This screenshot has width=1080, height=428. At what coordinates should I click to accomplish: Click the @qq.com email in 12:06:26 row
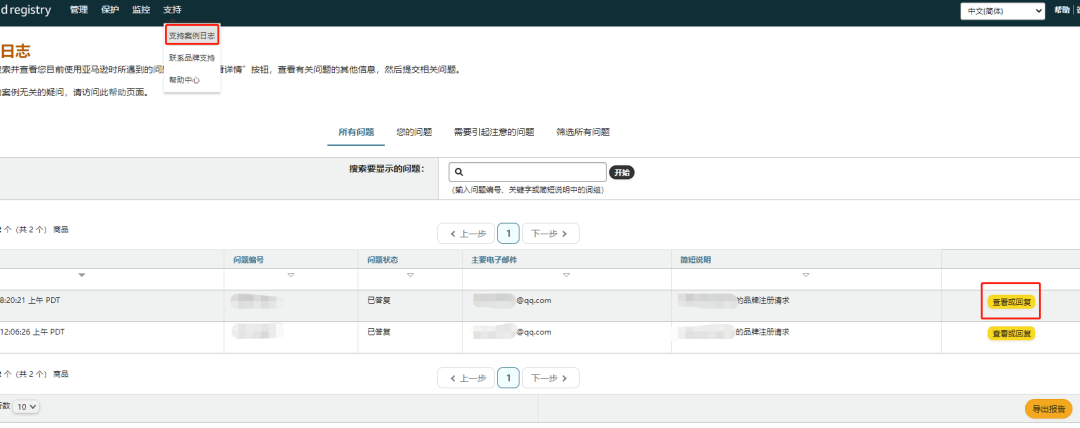534,332
